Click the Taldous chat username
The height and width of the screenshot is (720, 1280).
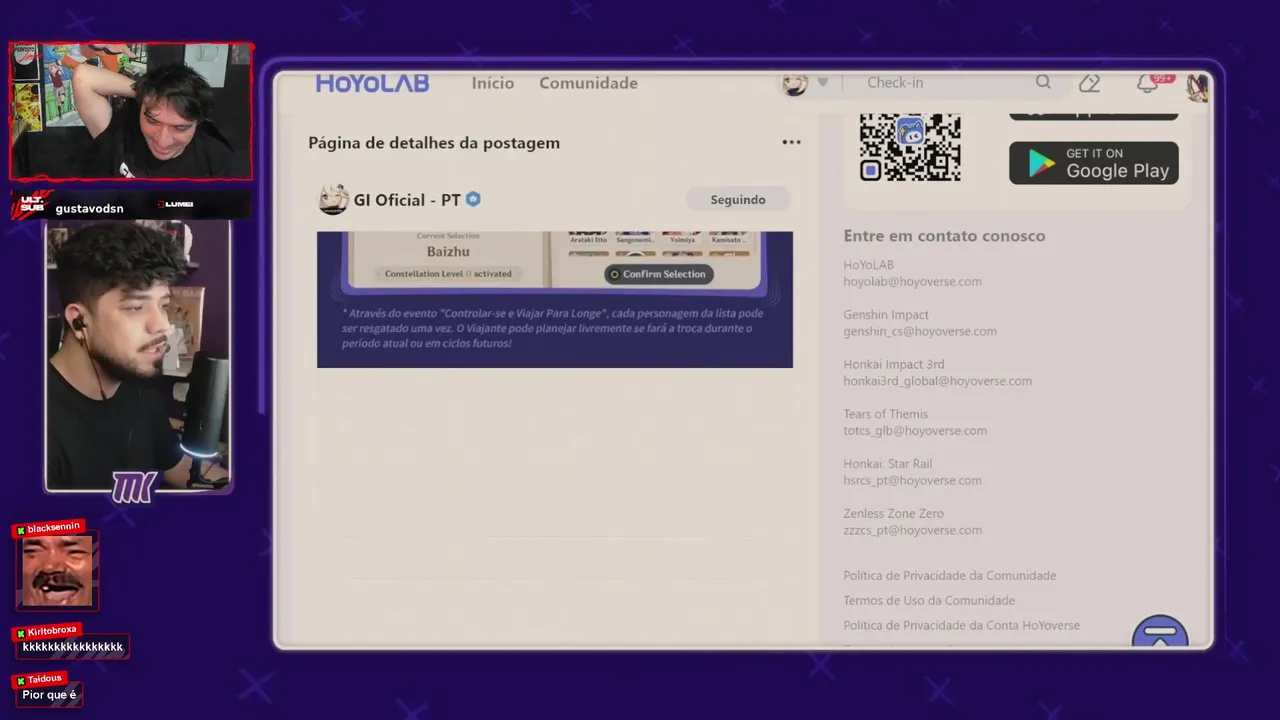pyautogui.click(x=45, y=679)
